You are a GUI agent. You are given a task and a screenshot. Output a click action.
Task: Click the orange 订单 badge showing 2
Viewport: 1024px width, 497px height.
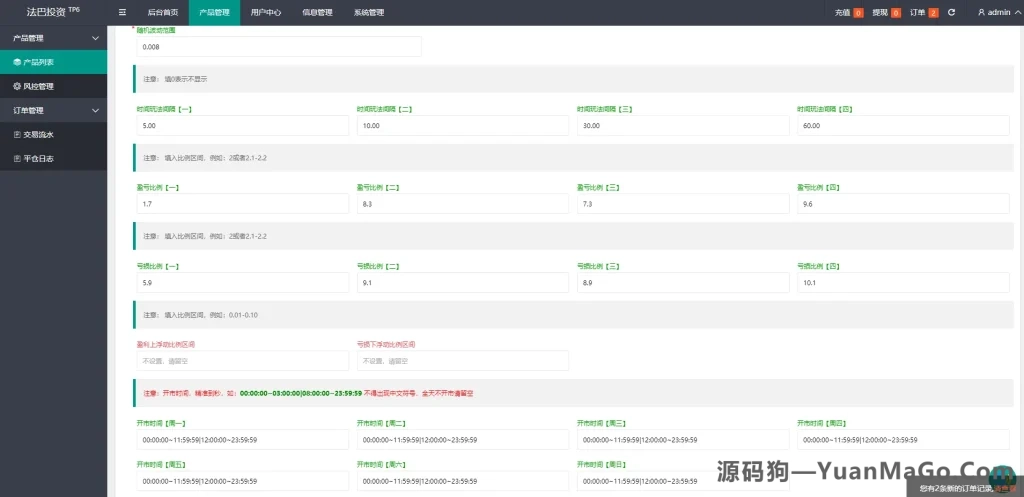pos(933,13)
